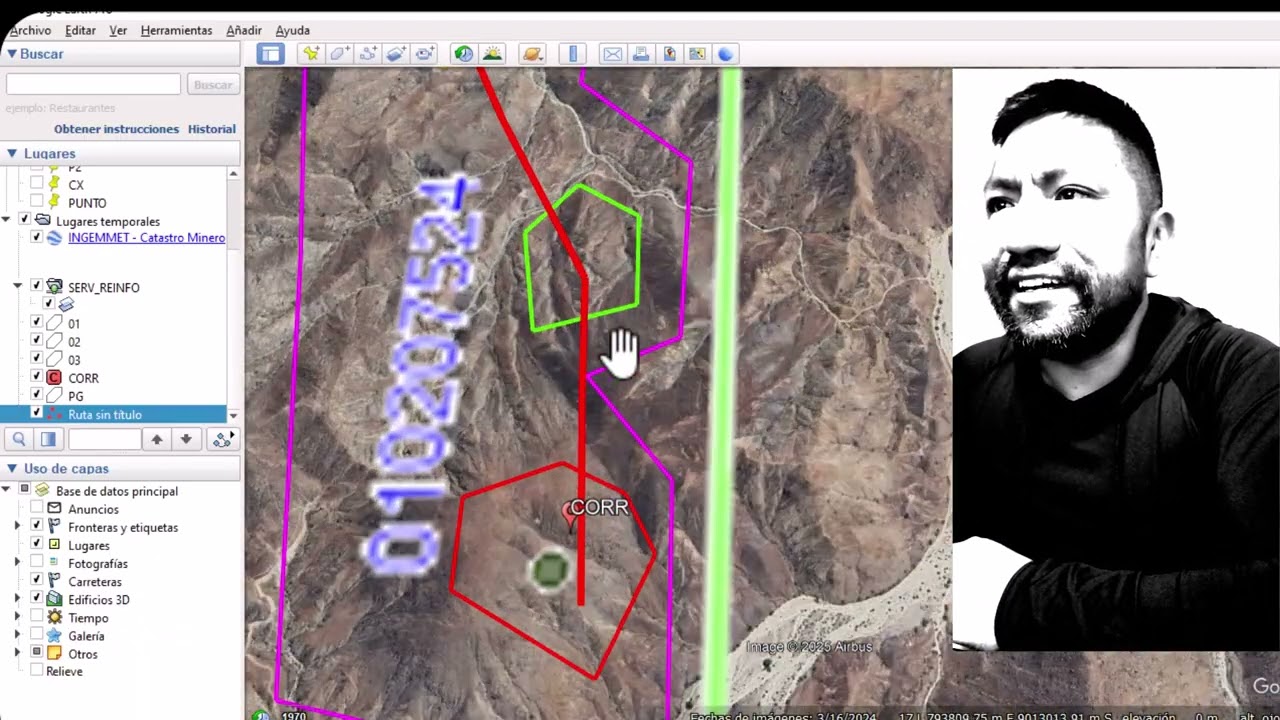
Task: Click the red C icon beside CORR
Action: (x=55, y=378)
